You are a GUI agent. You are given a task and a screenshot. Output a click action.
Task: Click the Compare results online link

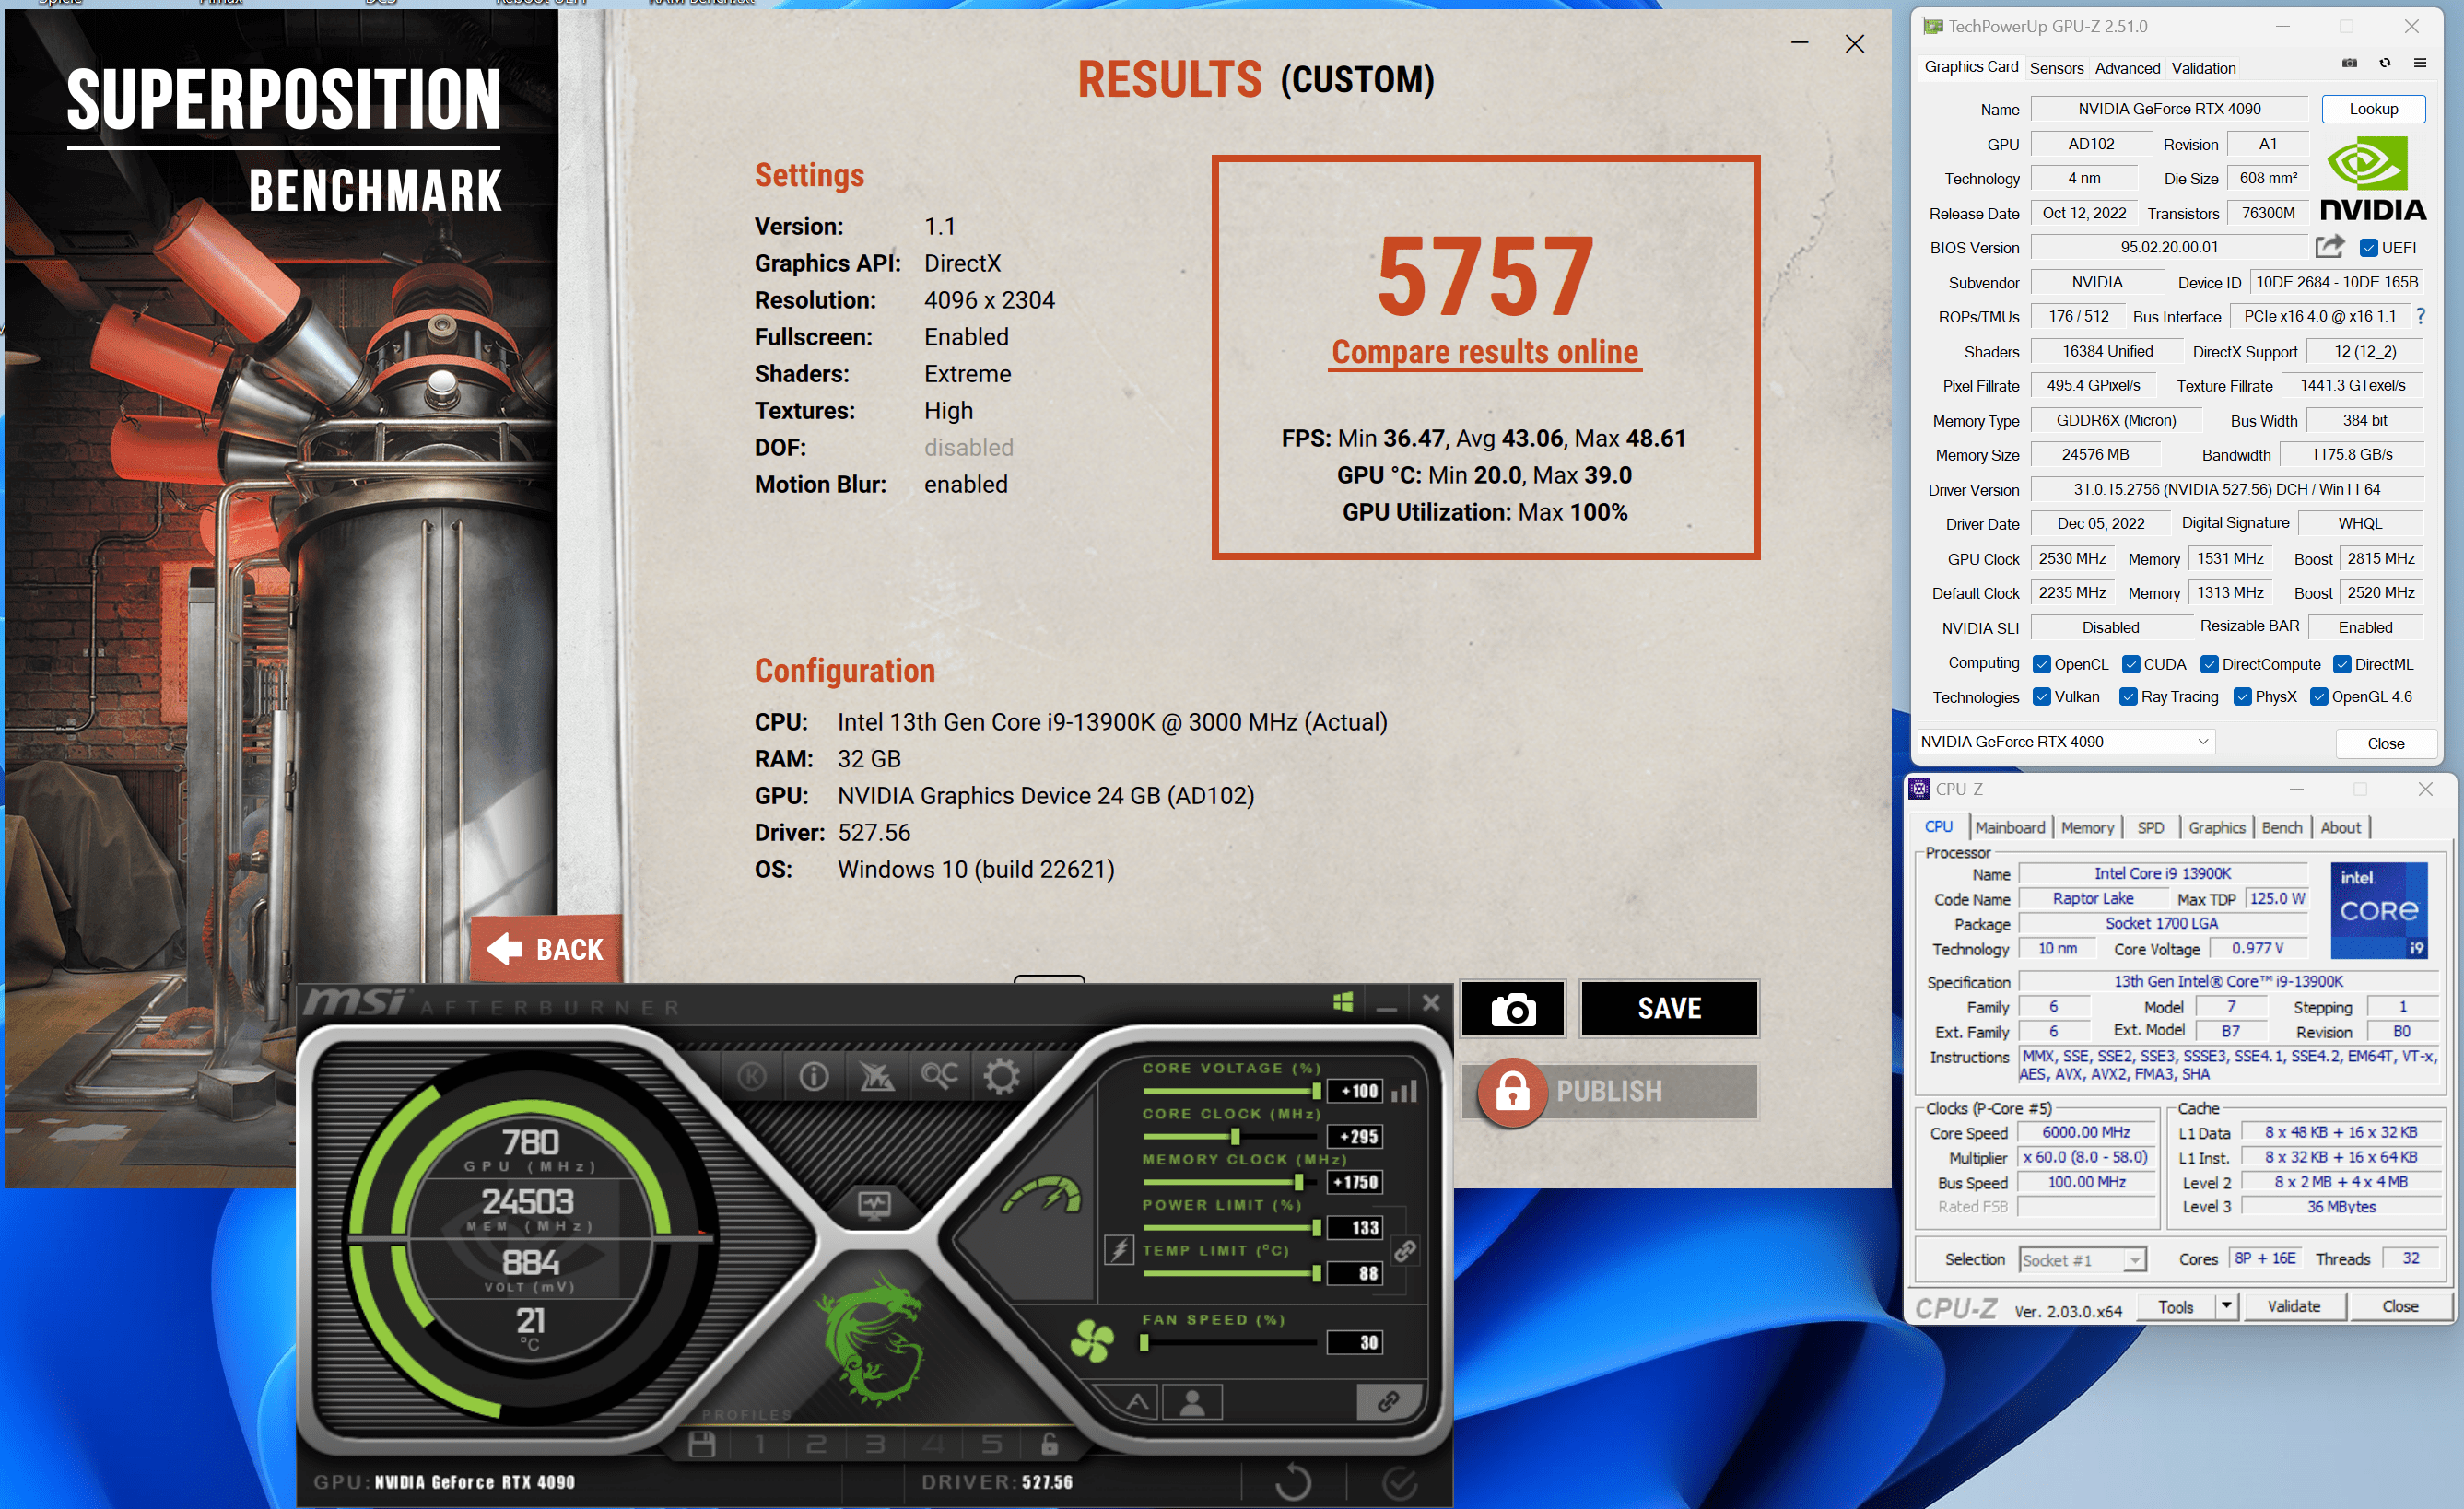coord(1484,352)
